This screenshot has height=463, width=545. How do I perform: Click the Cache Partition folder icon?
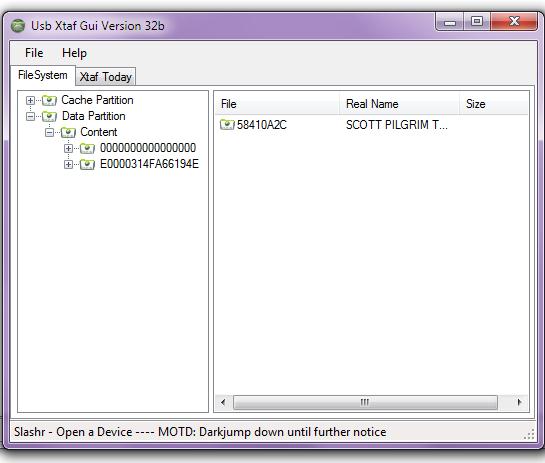point(49,100)
